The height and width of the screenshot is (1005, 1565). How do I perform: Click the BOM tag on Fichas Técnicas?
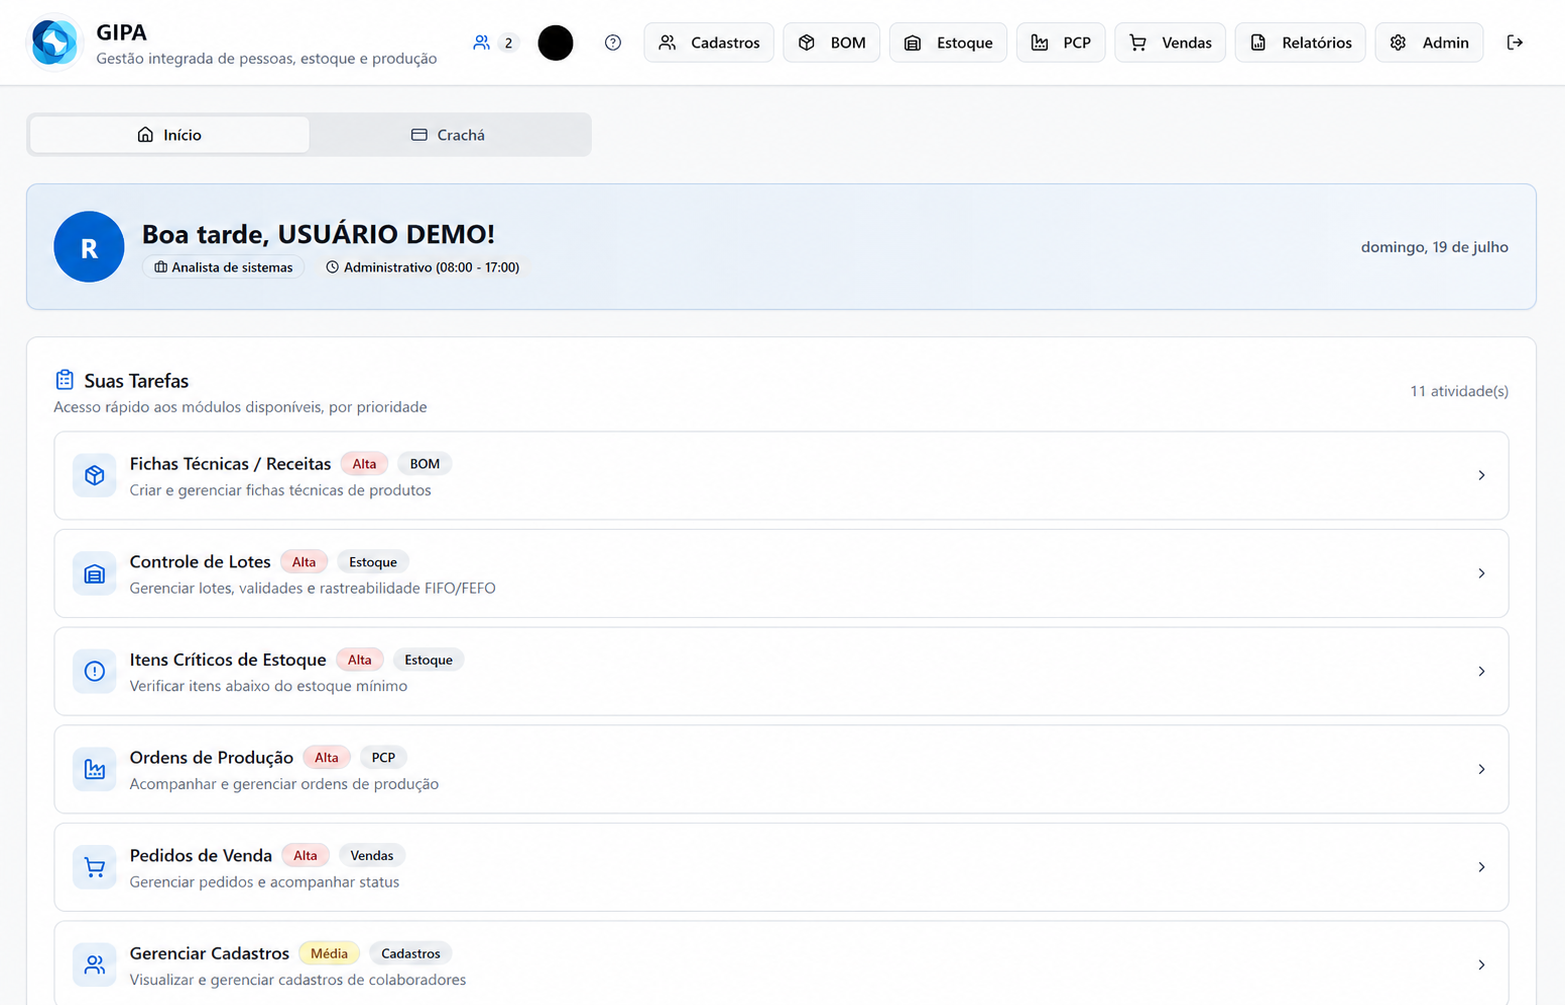pos(425,464)
